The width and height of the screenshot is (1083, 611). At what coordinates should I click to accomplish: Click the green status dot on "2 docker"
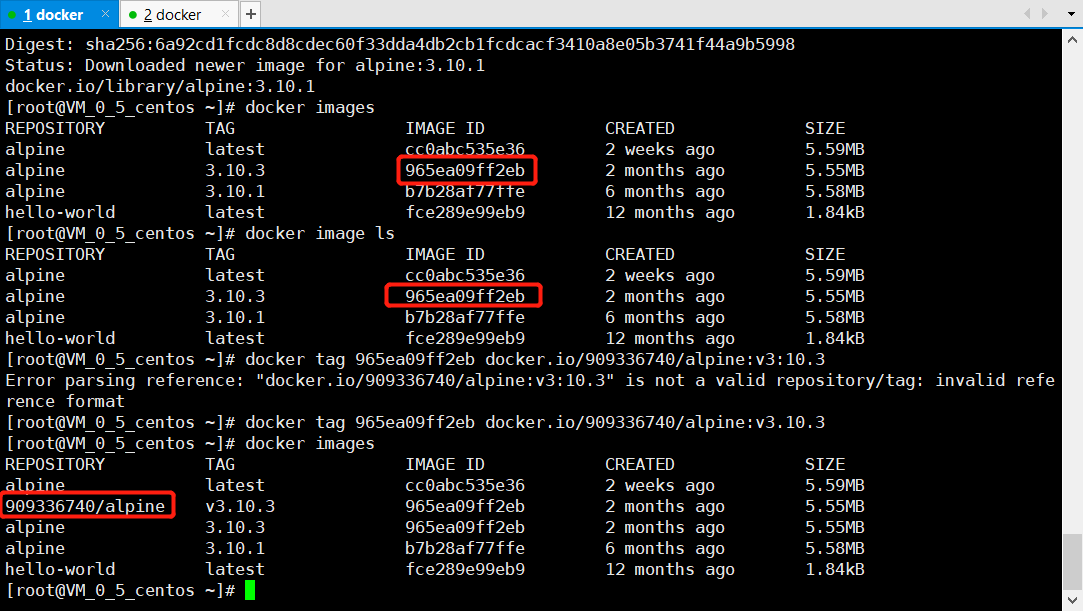tap(132, 15)
